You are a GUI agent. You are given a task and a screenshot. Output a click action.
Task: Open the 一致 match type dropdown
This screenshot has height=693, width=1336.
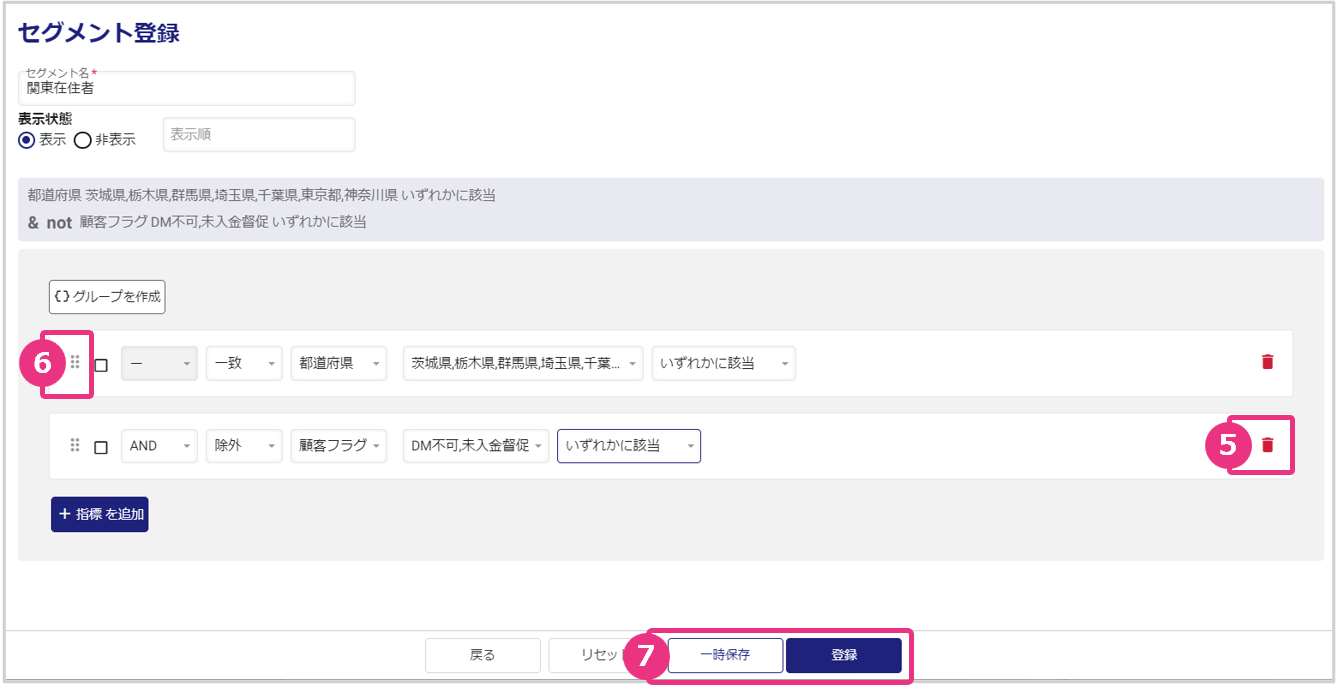[x=244, y=364]
